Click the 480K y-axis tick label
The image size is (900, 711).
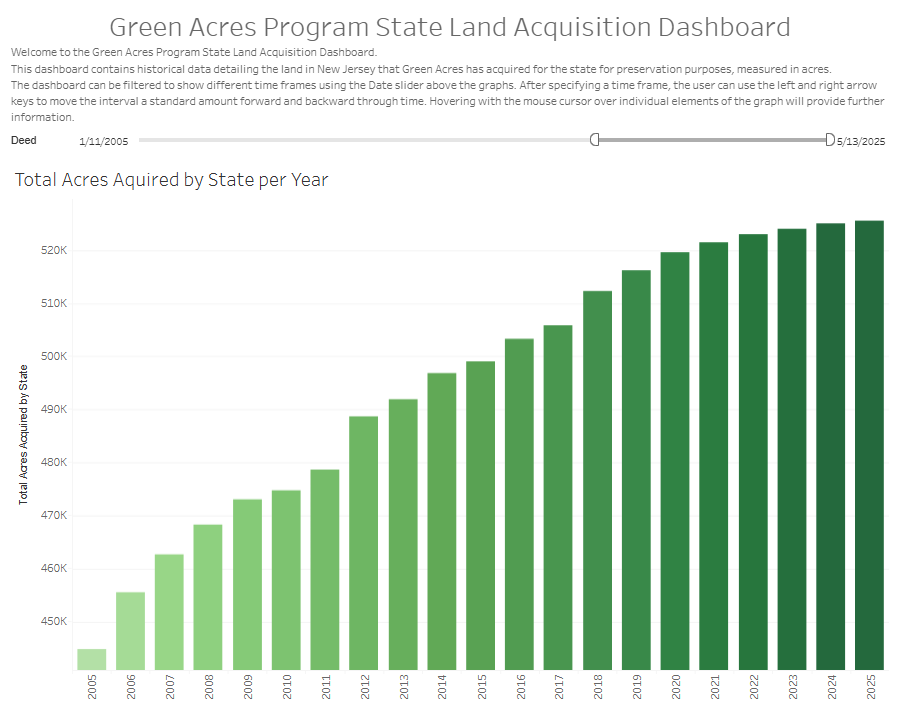click(54, 463)
